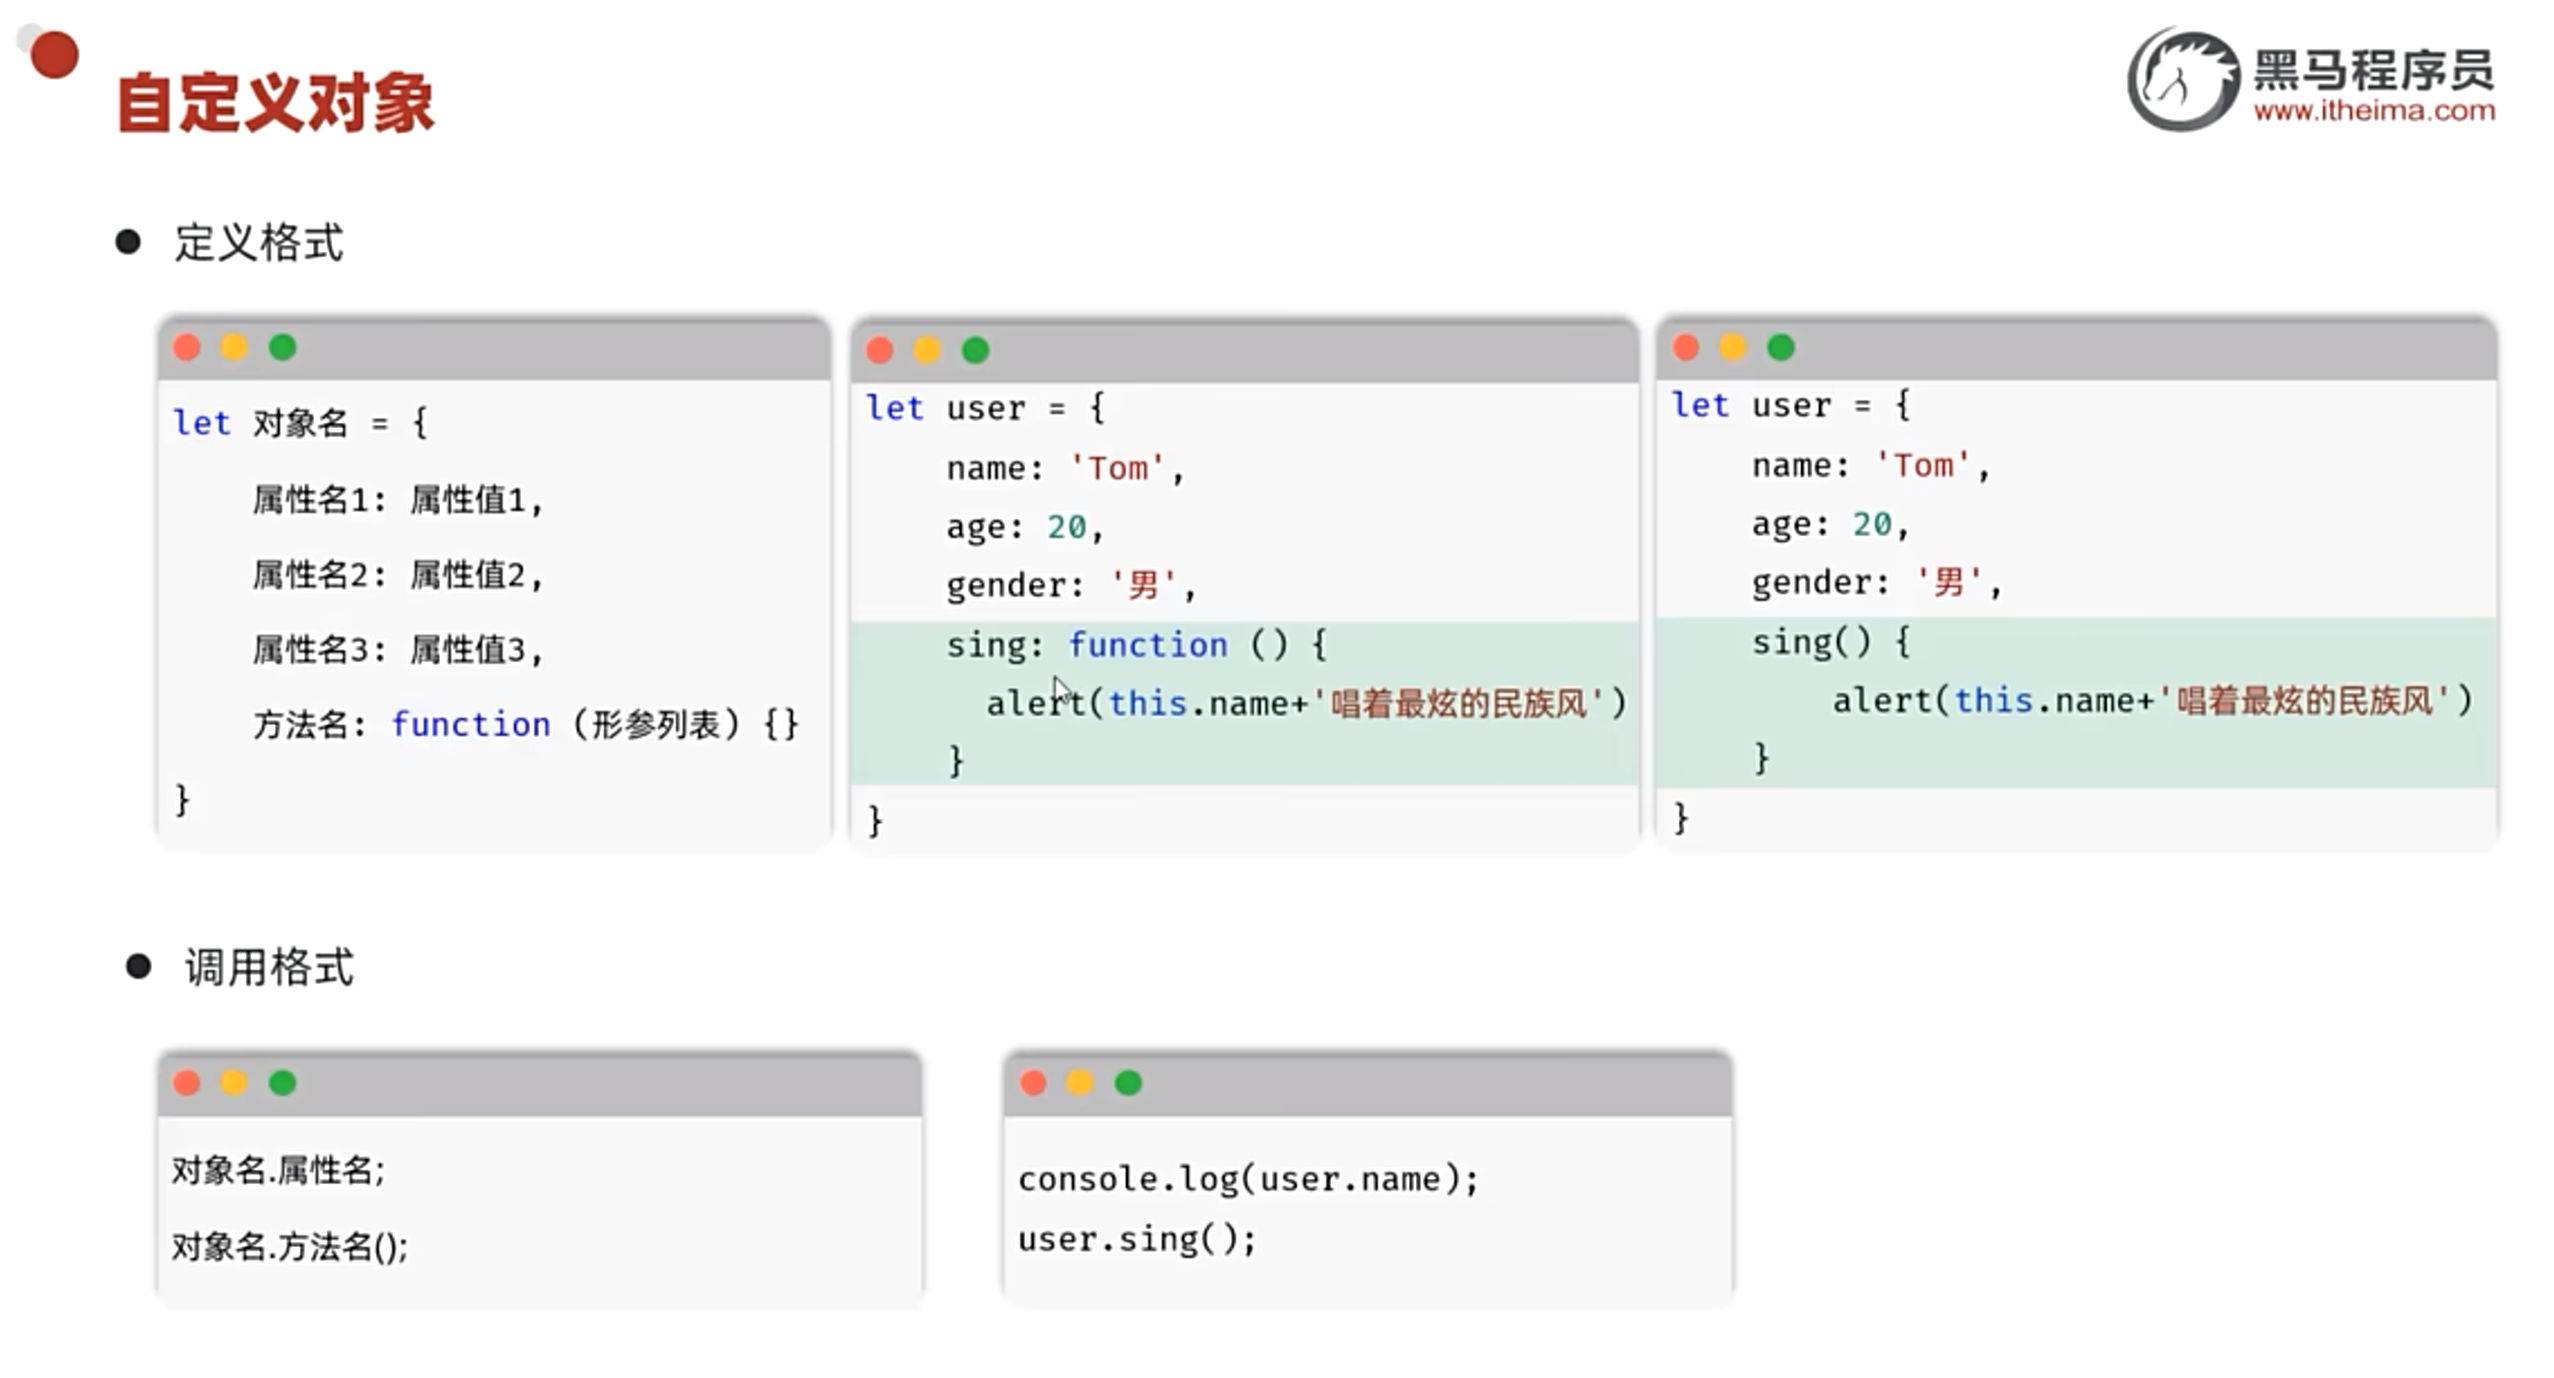Click green dot of 对象名.属性名 code window
2554x1378 pixels.
click(x=283, y=1083)
